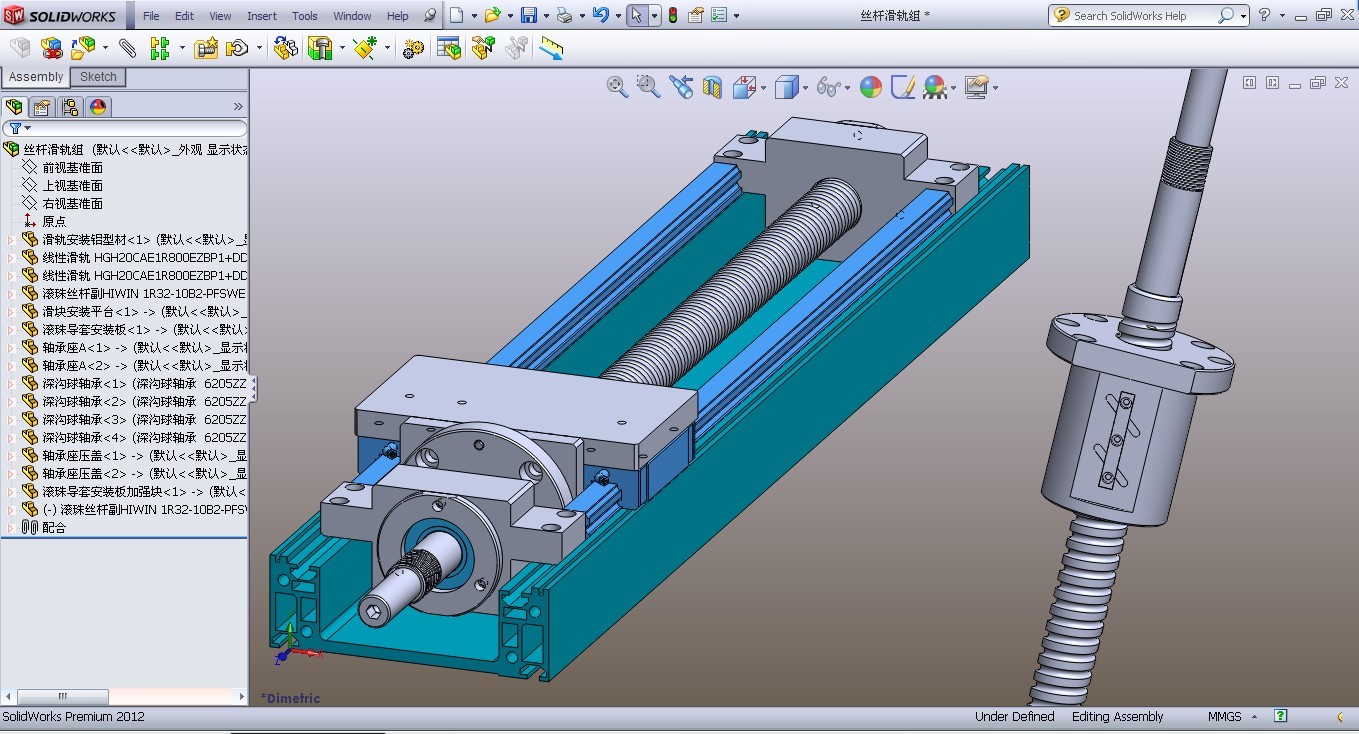Undo the last action
The height and width of the screenshot is (734, 1359).
coord(600,15)
